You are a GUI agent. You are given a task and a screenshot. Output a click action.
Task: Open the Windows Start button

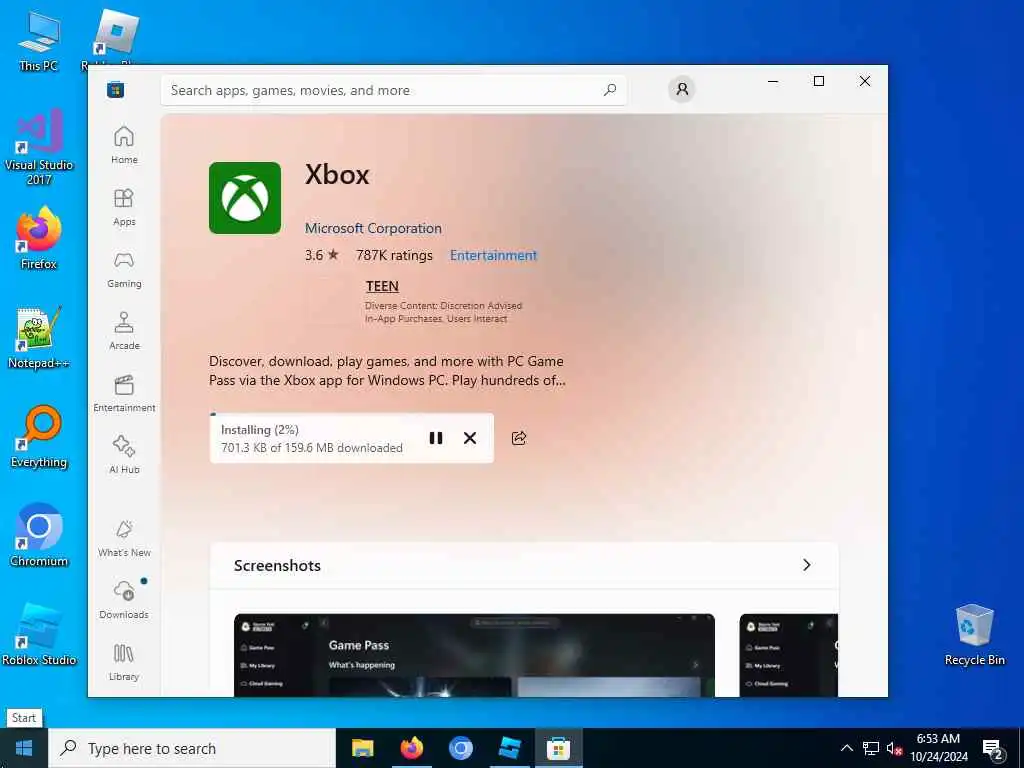point(24,748)
